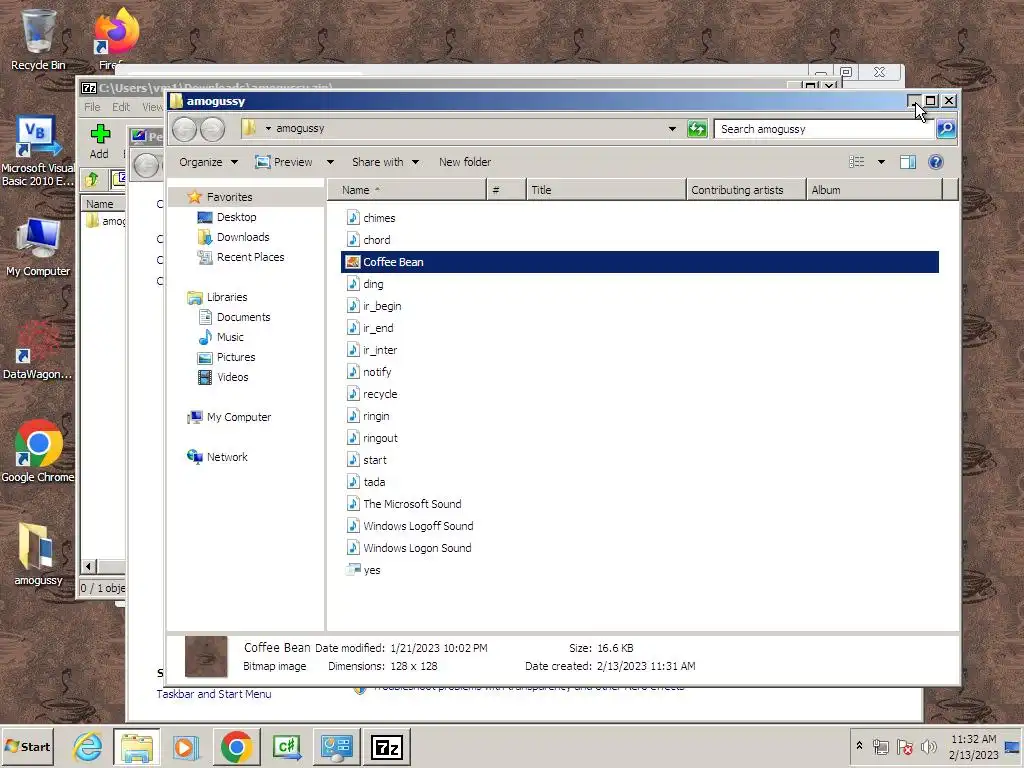Click New folder button
The height and width of the screenshot is (768, 1024).
[465, 162]
